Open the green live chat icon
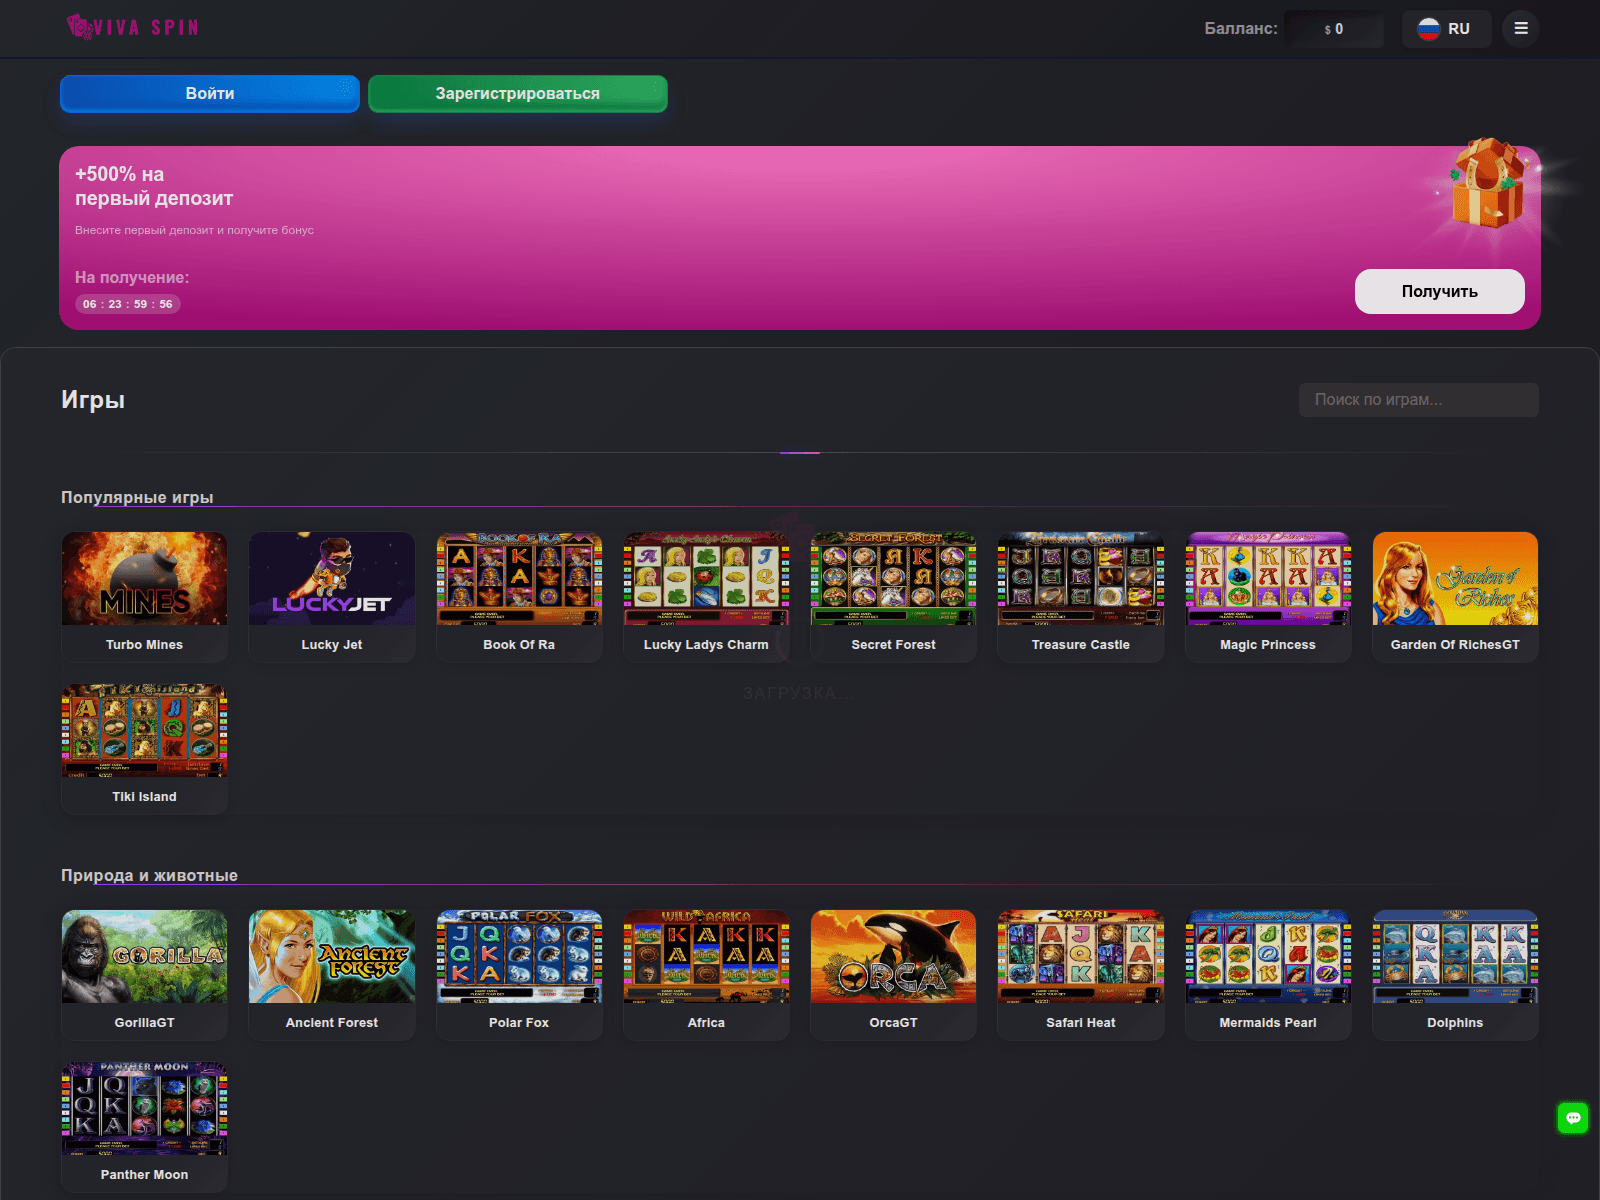This screenshot has width=1600, height=1200. tap(1573, 1118)
